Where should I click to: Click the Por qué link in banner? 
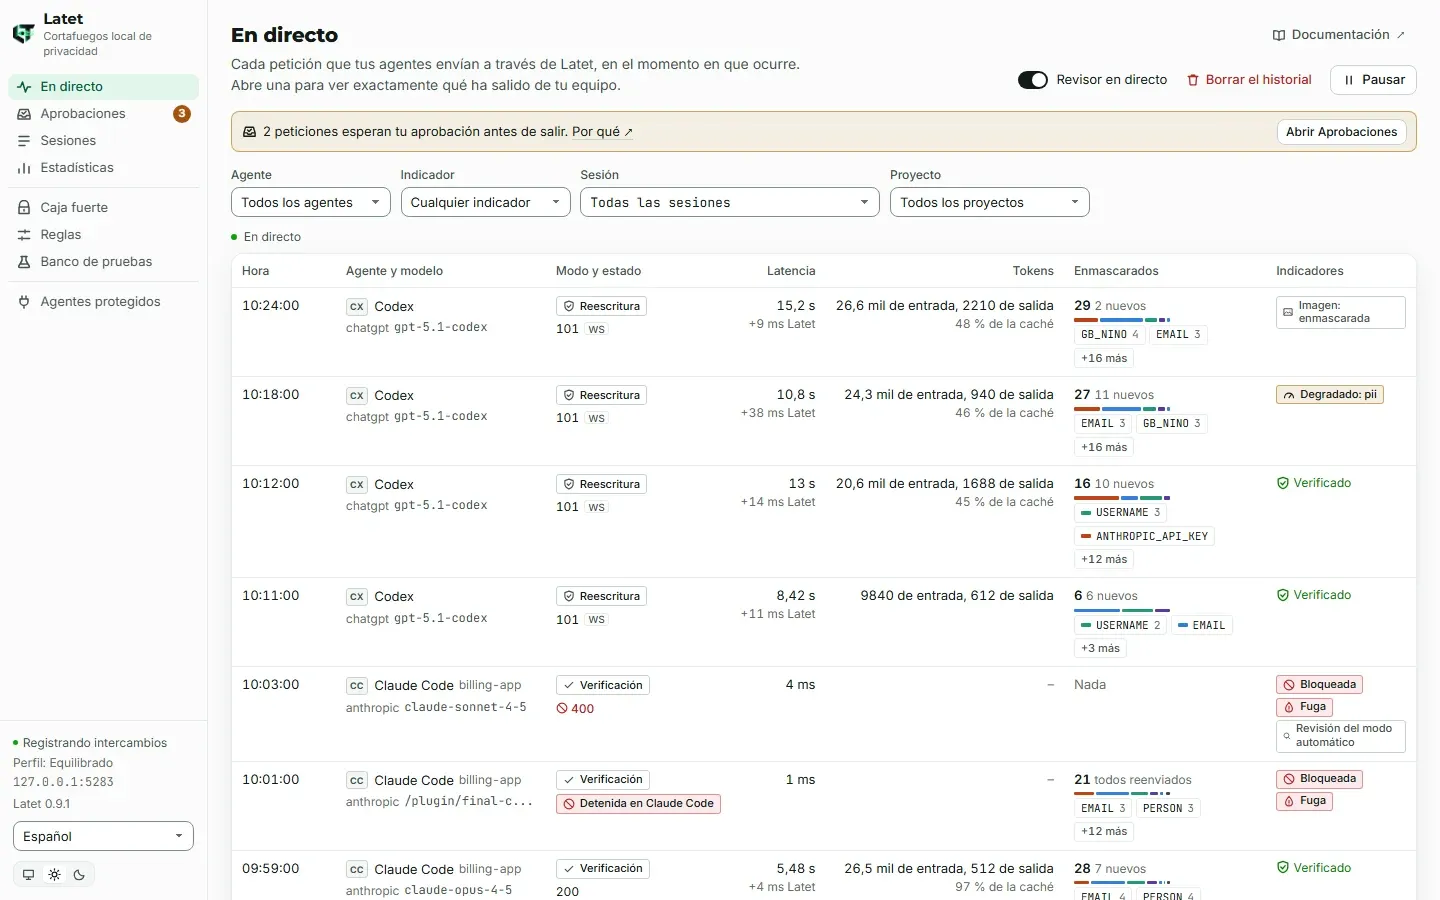pos(602,132)
